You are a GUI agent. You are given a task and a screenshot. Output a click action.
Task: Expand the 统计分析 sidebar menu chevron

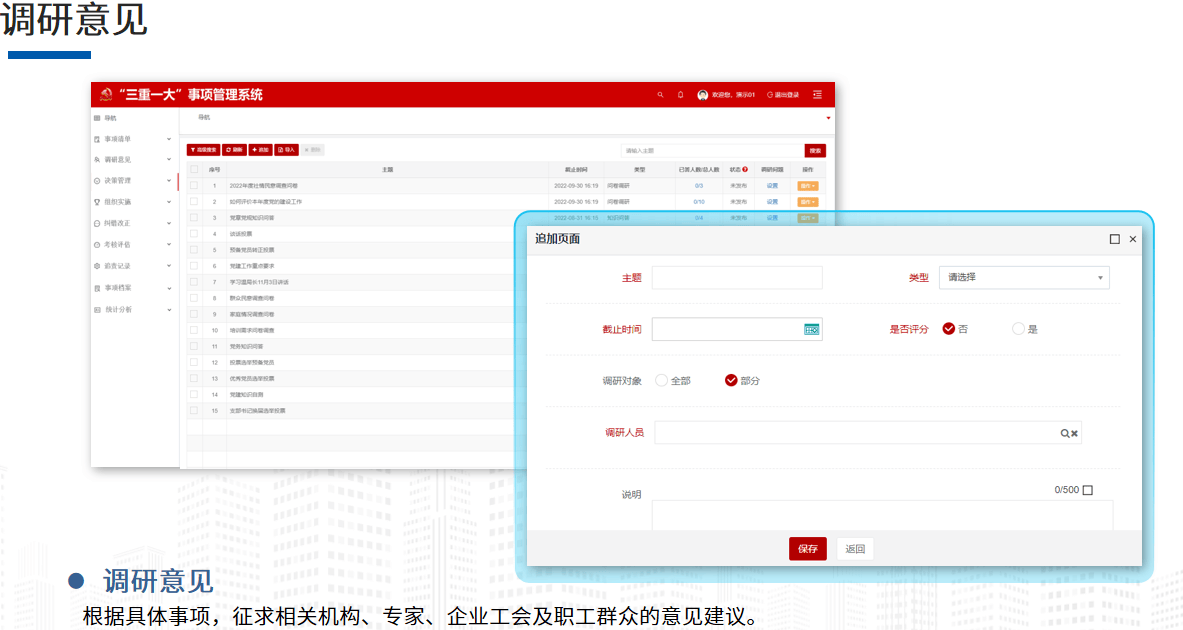tap(169, 310)
